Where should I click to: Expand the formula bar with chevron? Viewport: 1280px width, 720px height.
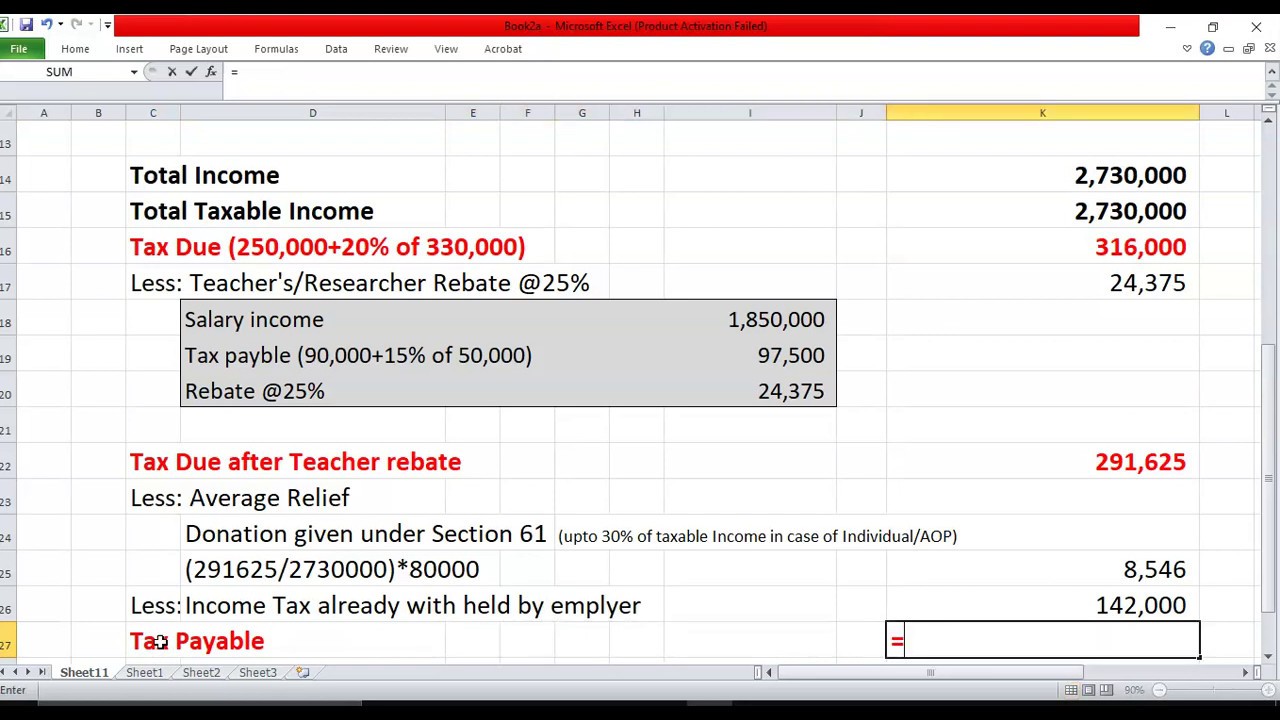click(x=1270, y=72)
